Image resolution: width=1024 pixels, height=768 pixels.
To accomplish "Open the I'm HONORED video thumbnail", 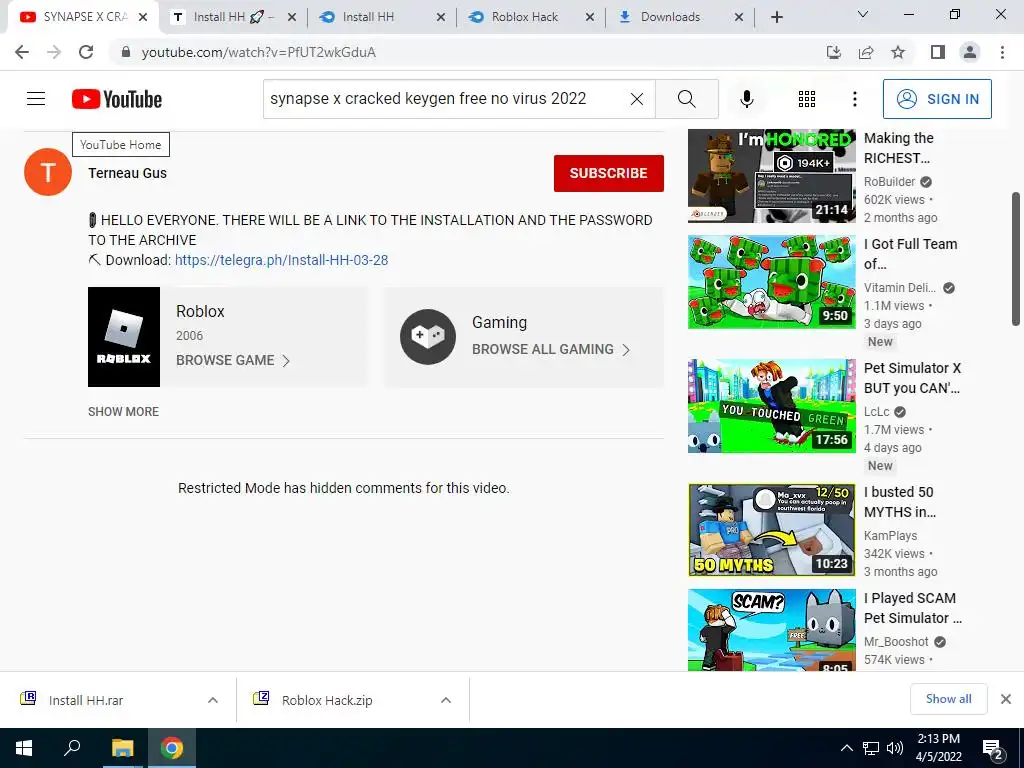I will 771,176.
